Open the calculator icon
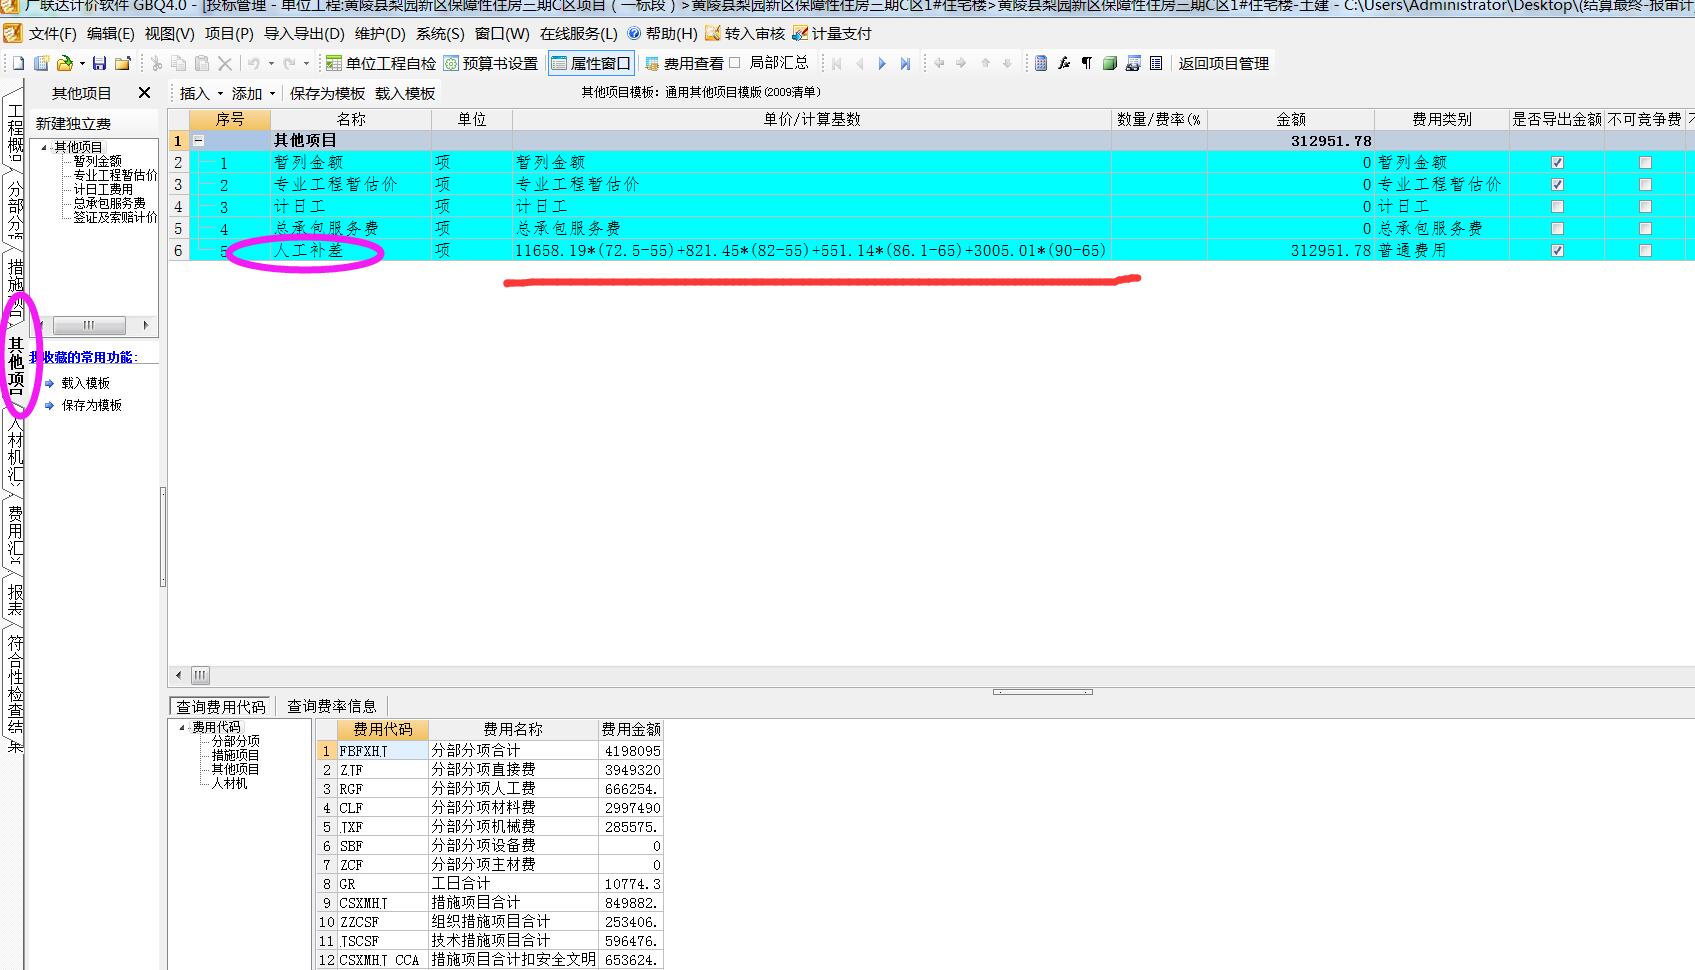Viewport: 1695px width, 970px height. (1041, 63)
